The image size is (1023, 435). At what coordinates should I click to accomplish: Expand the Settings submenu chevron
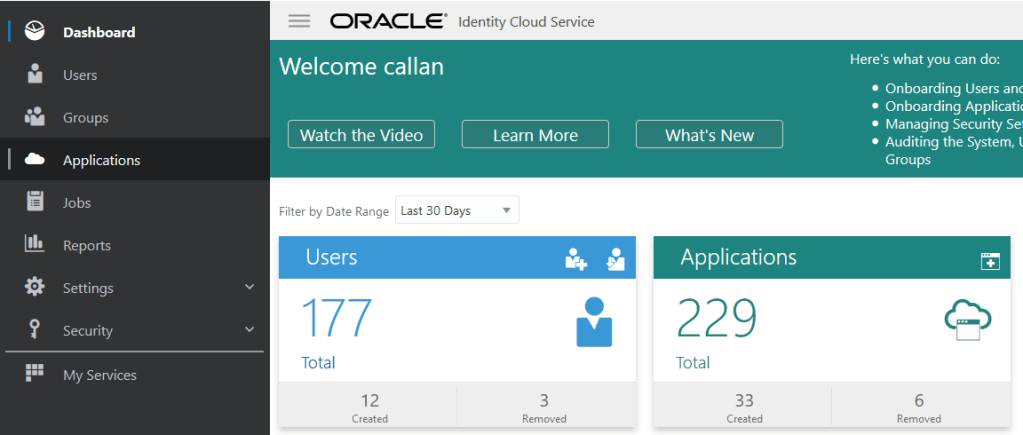(x=250, y=288)
